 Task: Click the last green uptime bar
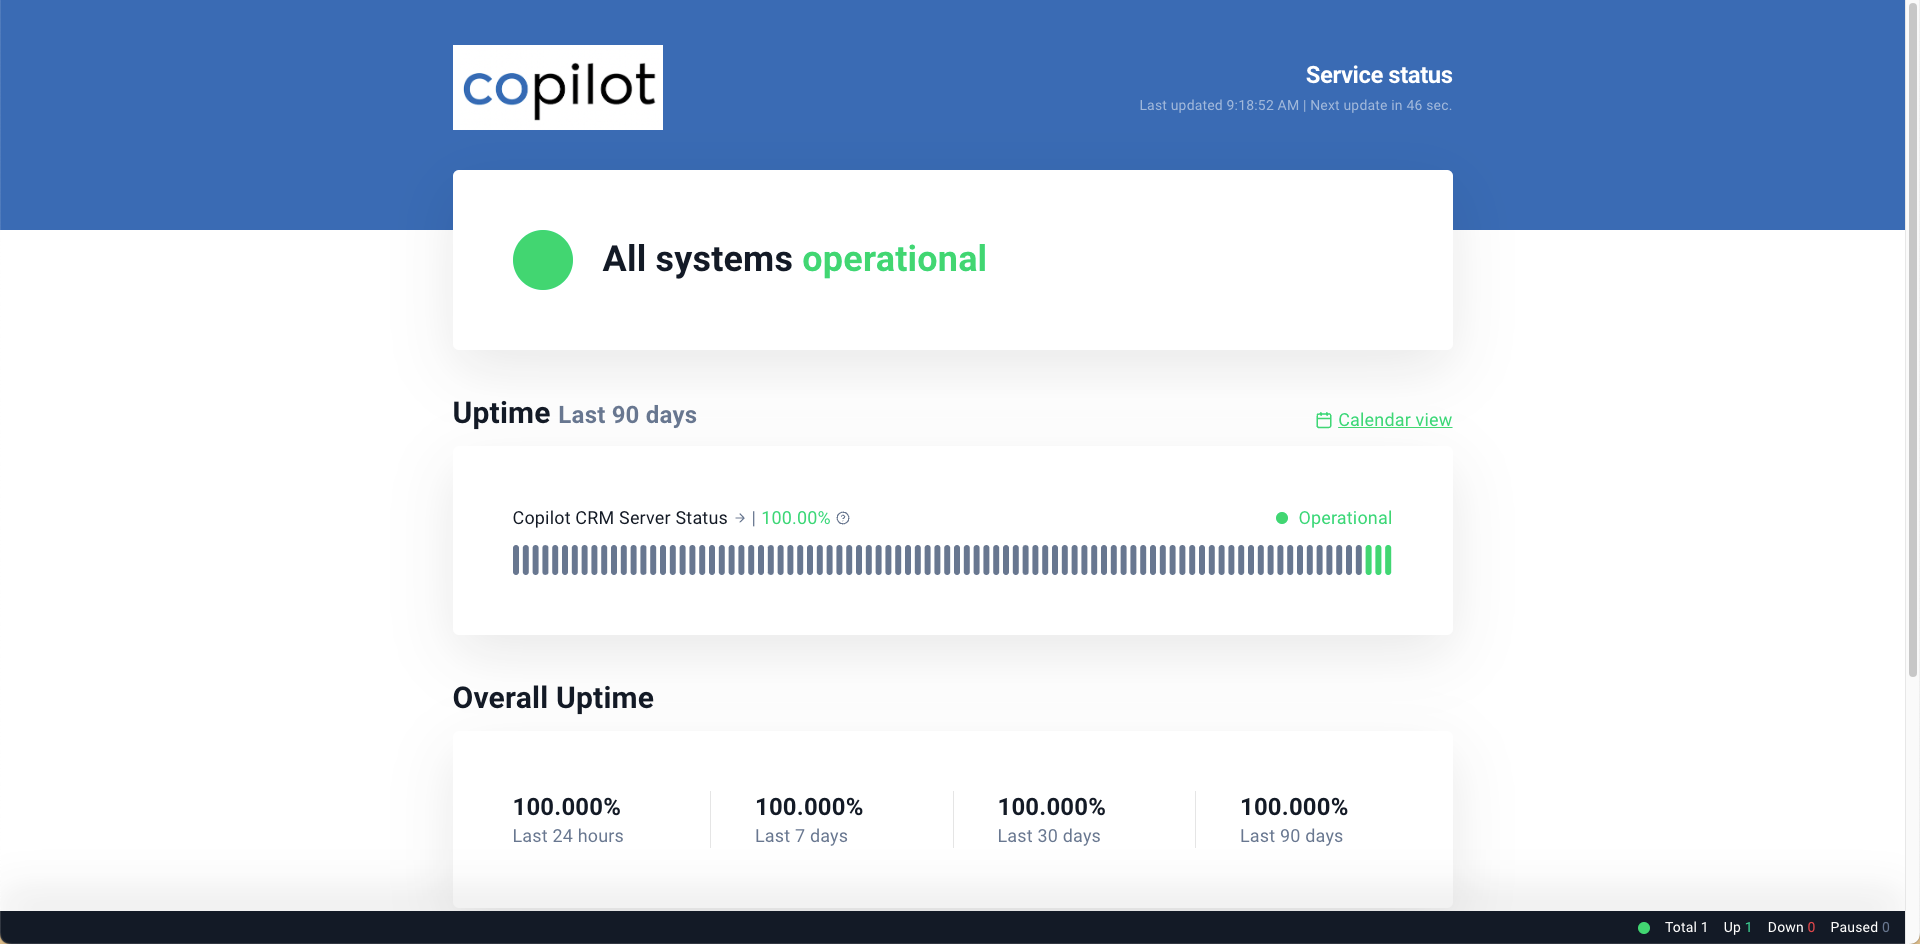point(1388,560)
